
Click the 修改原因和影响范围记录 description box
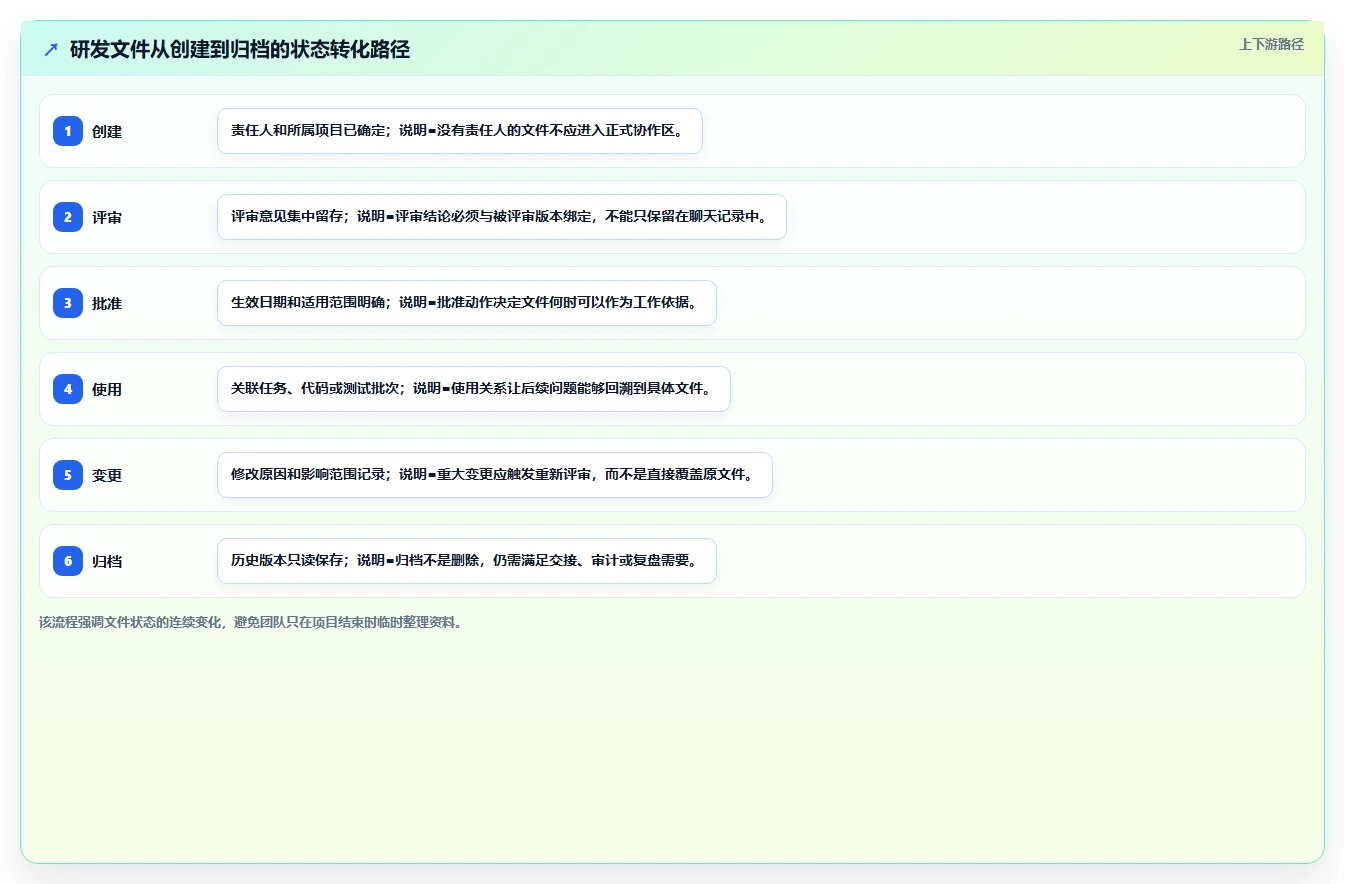[x=495, y=475]
